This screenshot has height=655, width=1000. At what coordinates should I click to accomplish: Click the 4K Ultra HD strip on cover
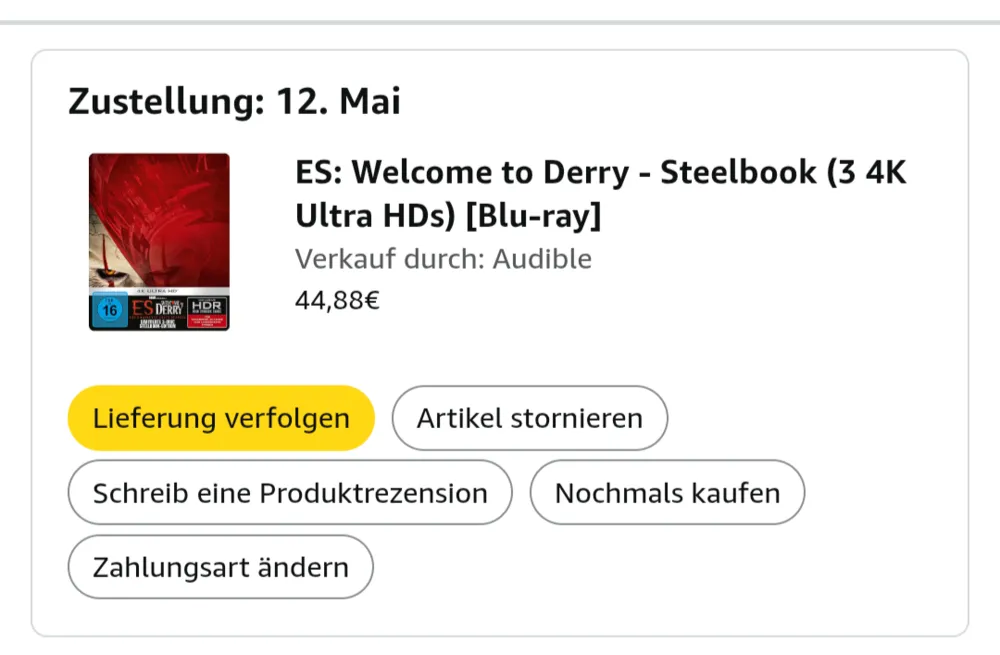click(x=159, y=291)
